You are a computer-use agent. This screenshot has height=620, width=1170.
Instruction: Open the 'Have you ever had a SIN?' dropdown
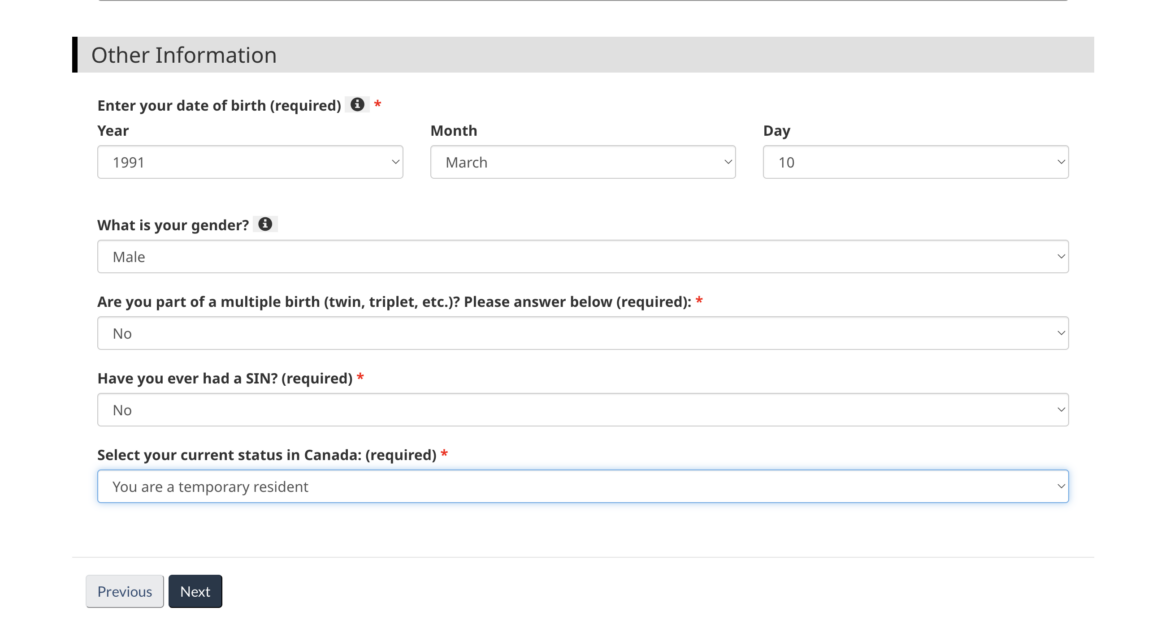pos(583,409)
